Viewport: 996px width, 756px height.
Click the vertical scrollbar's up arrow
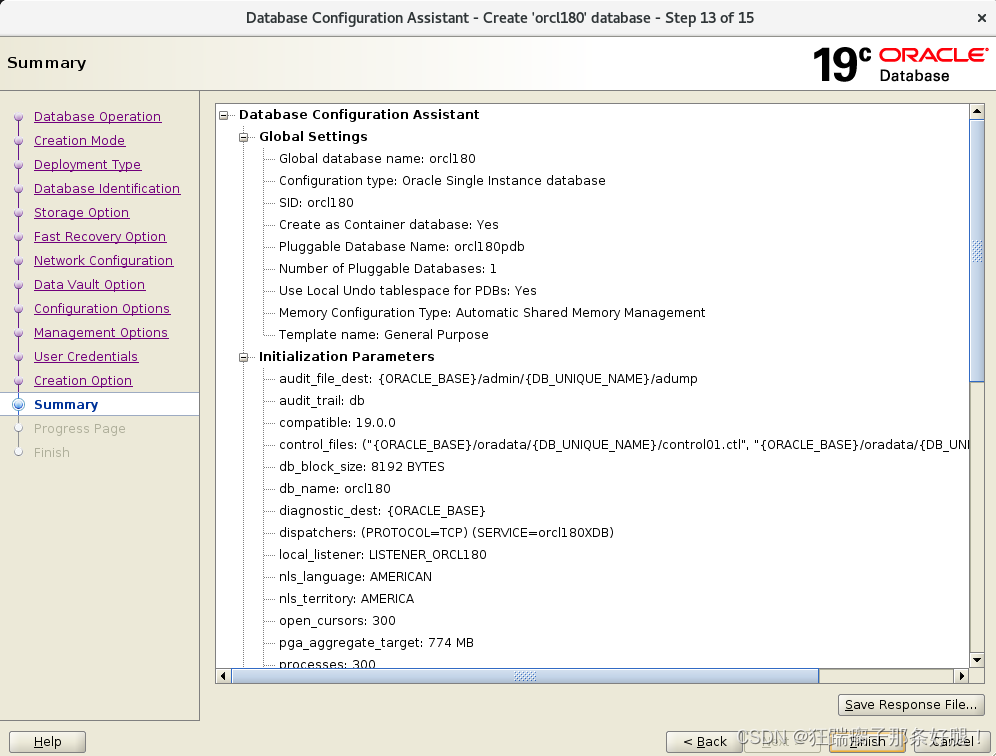(977, 110)
